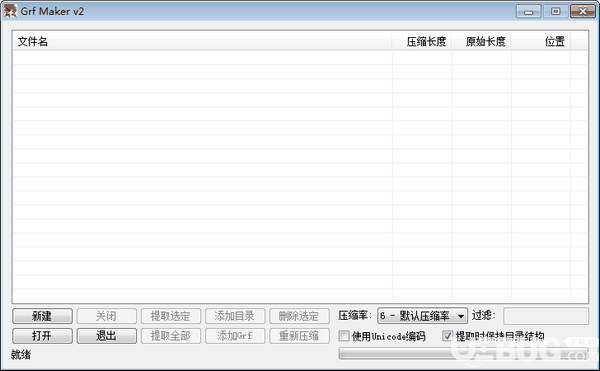Open the 压缩率 compression rate dropdown

(422, 316)
